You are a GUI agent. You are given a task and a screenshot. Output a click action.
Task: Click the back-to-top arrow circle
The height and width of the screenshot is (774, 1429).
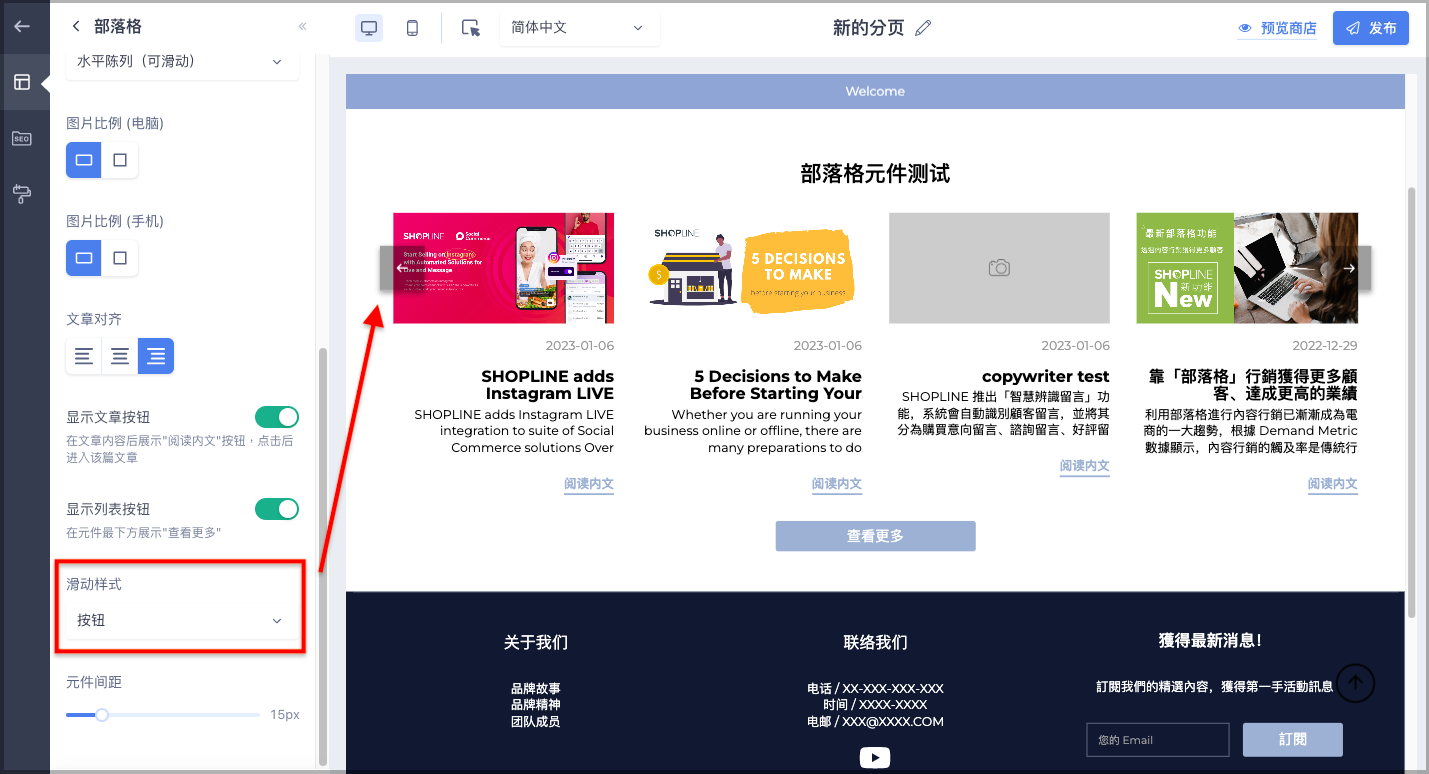1356,683
